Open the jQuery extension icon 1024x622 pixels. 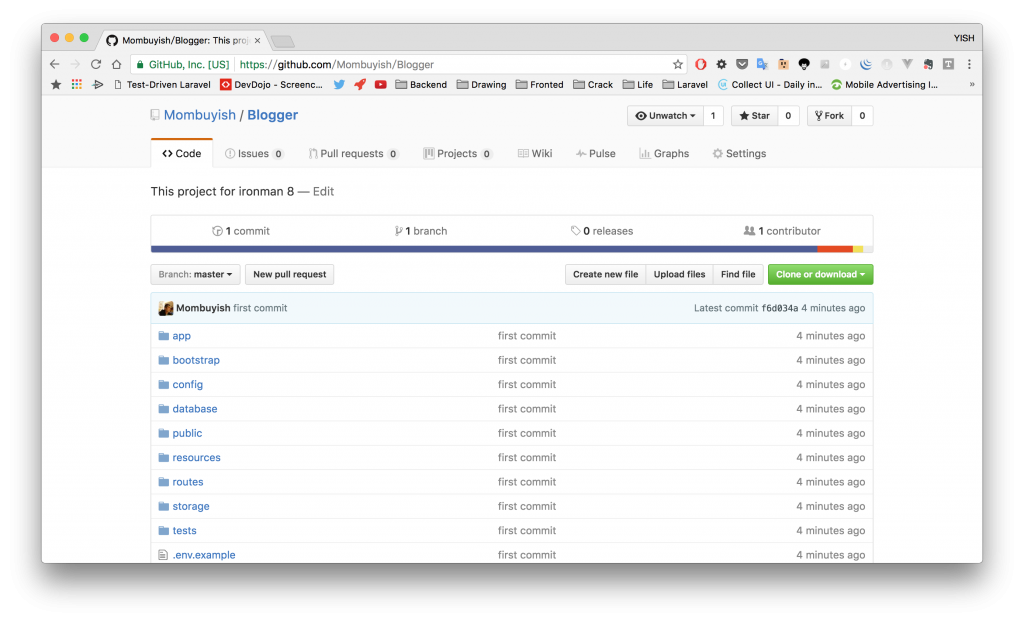[x=866, y=64]
